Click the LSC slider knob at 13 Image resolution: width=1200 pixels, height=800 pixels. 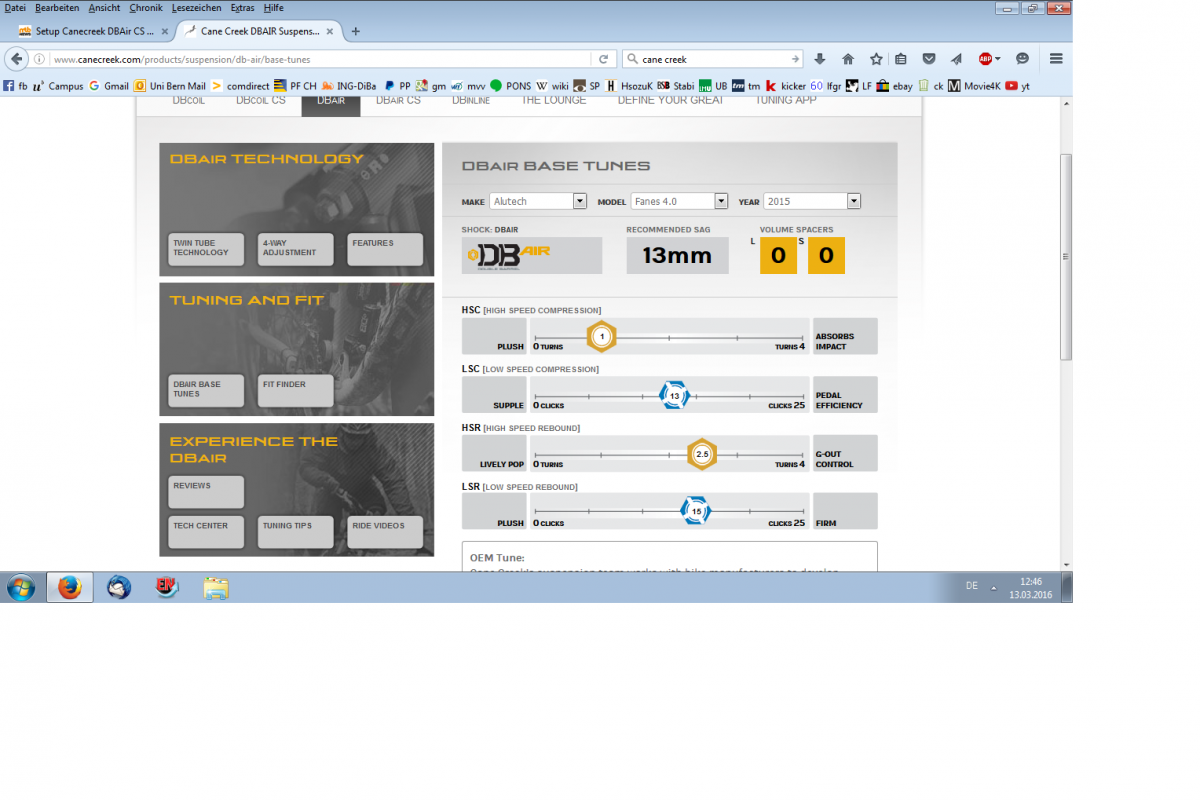[x=675, y=396]
